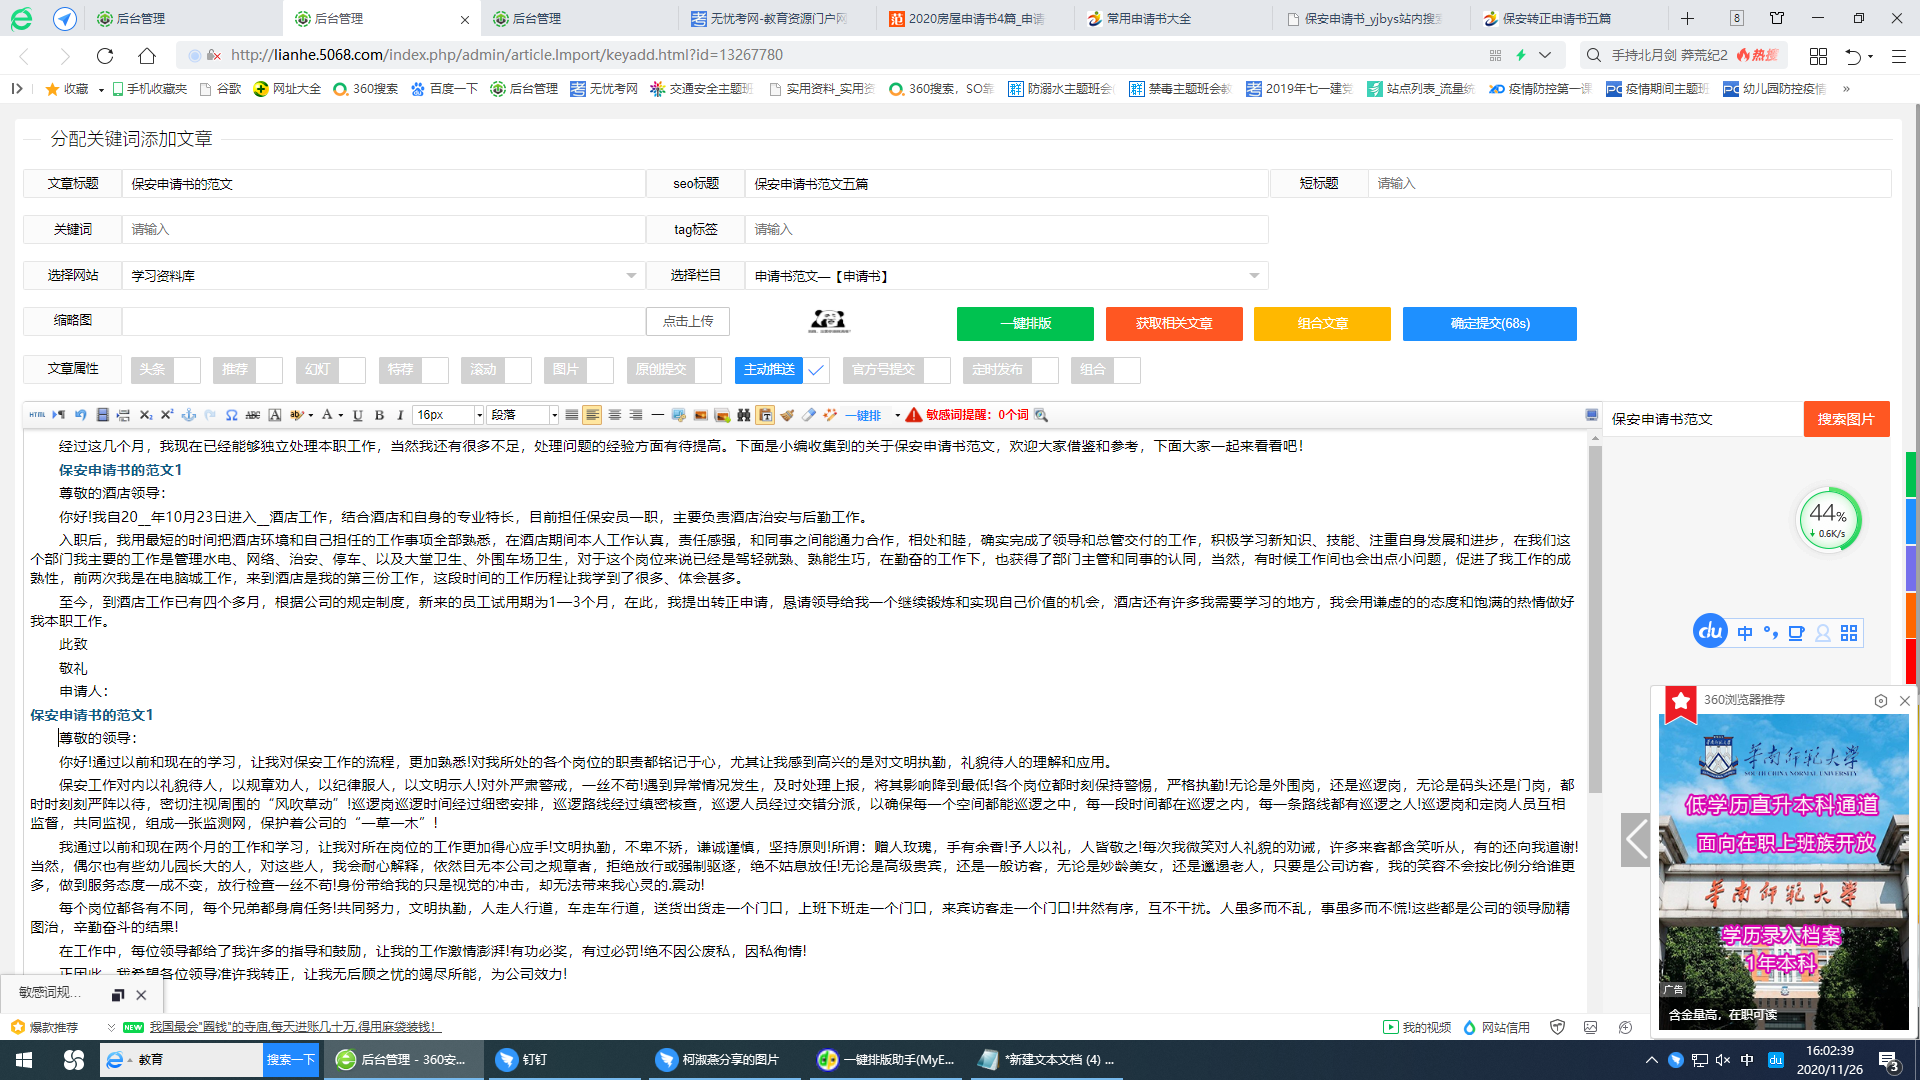The width and height of the screenshot is (1920, 1080).
Task: Click the undo icon in editor toolbar
Action: pos(81,415)
